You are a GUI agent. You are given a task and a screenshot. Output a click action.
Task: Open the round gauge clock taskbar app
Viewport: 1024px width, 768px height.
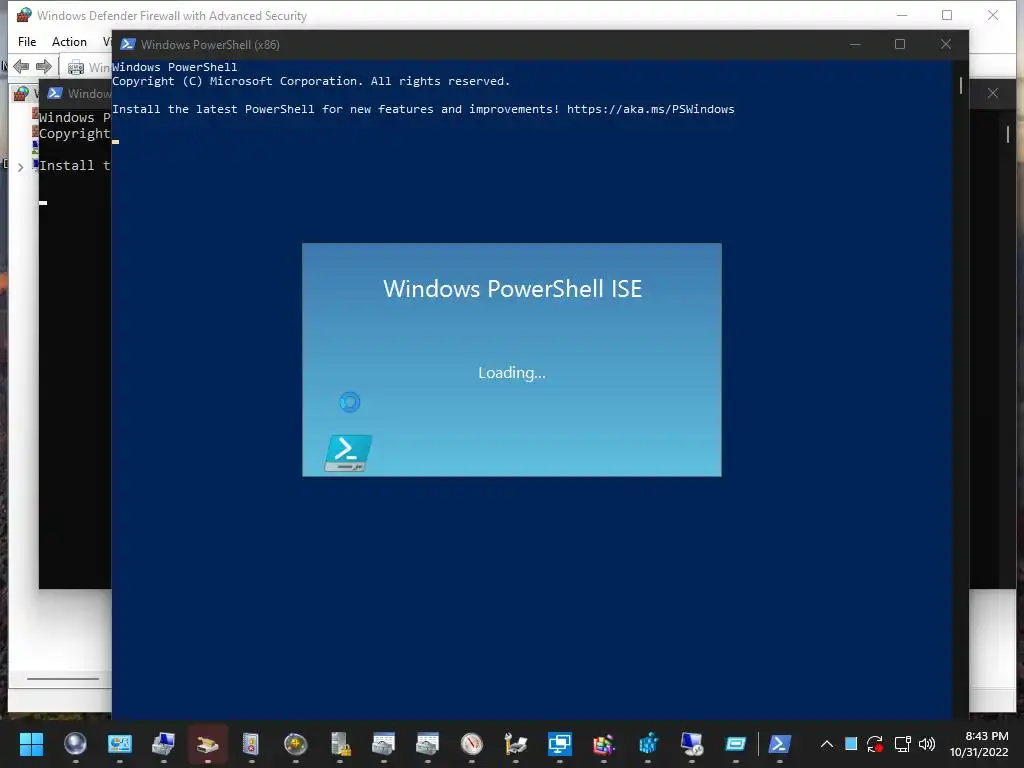472,744
